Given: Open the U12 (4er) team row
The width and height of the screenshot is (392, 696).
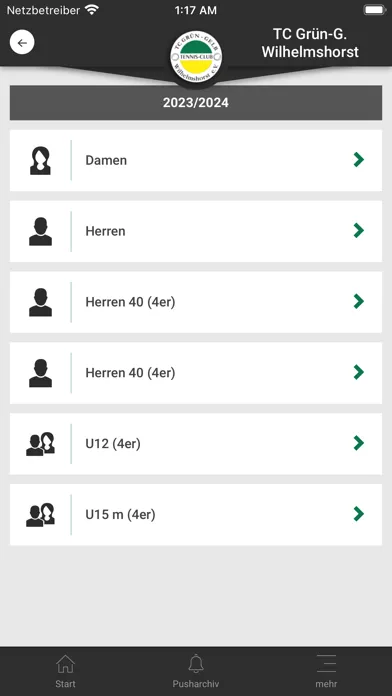Looking at the screenshot, I should click(196, 444).
